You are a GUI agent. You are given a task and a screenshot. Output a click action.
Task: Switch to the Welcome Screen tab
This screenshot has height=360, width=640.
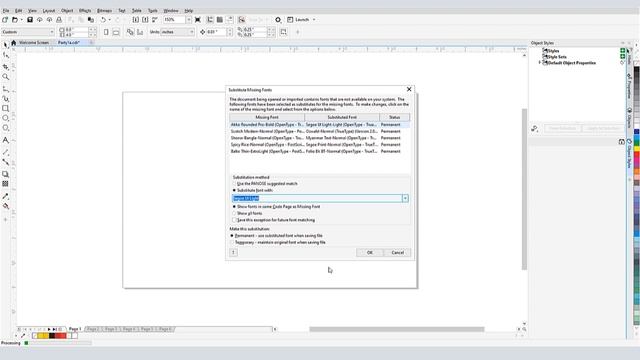pos(34,42)
